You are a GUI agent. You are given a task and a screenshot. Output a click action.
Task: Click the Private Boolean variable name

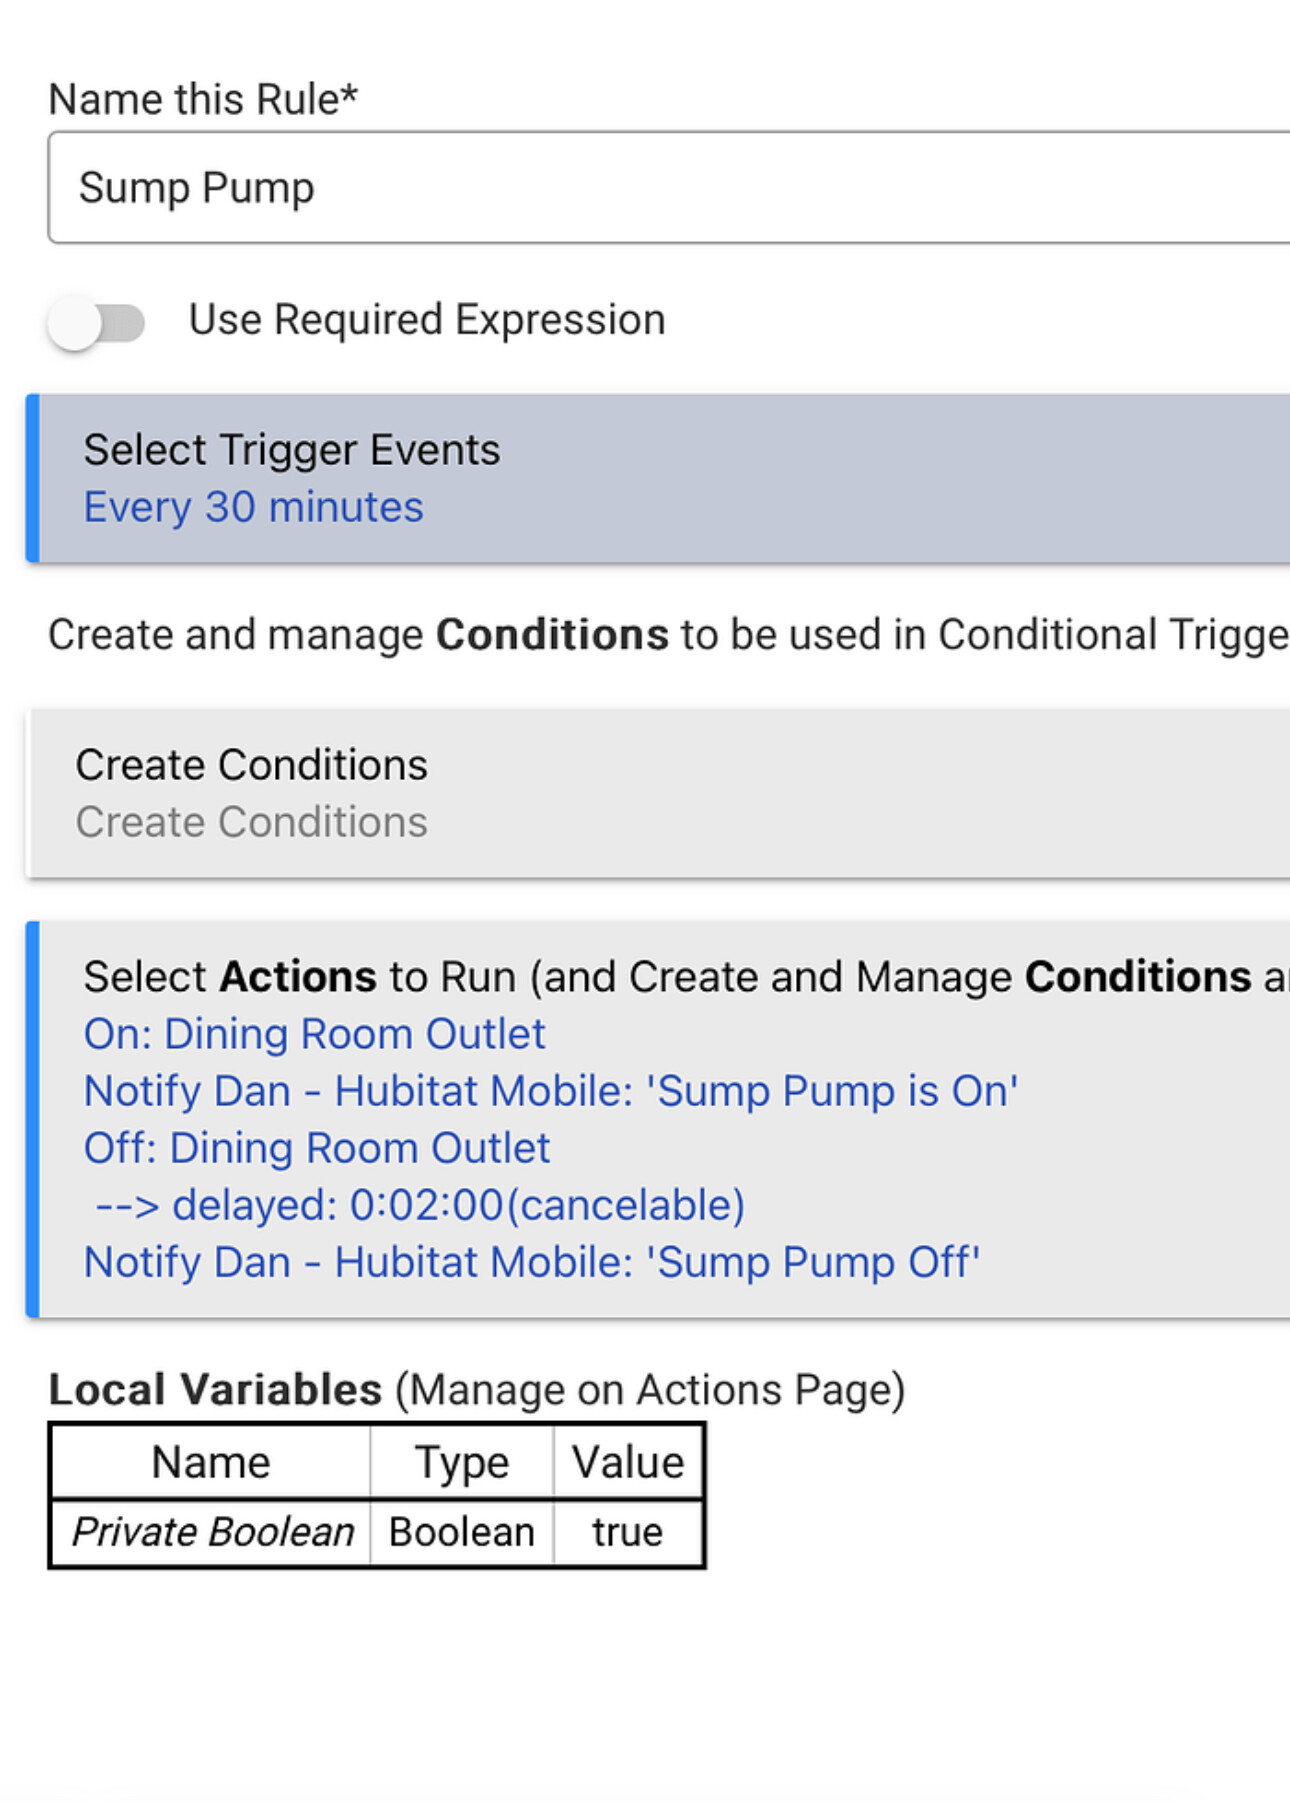(212, 1532)
